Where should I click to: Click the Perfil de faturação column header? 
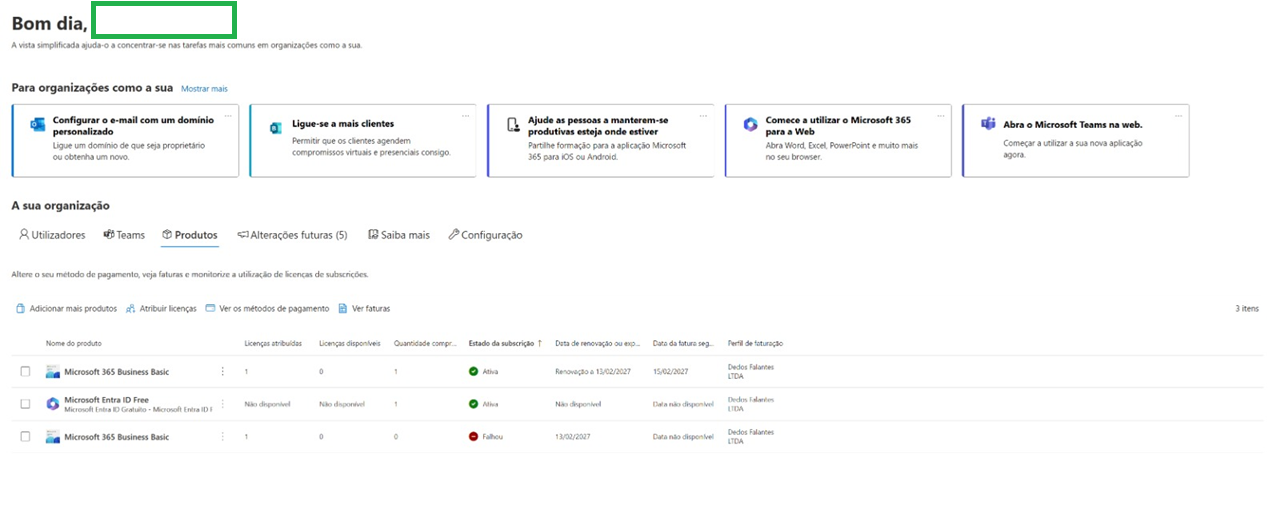click(x=755, y=343)
